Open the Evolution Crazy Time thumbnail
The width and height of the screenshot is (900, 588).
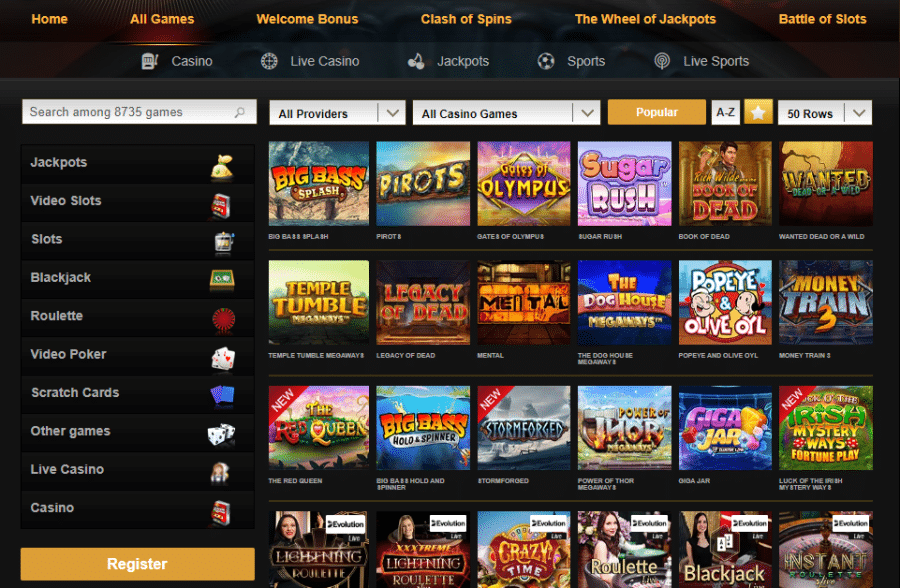point(523,550)
